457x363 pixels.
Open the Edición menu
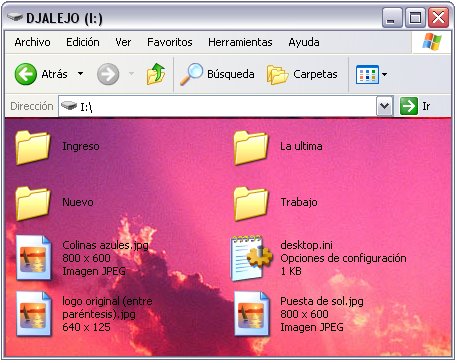(83, 42)
